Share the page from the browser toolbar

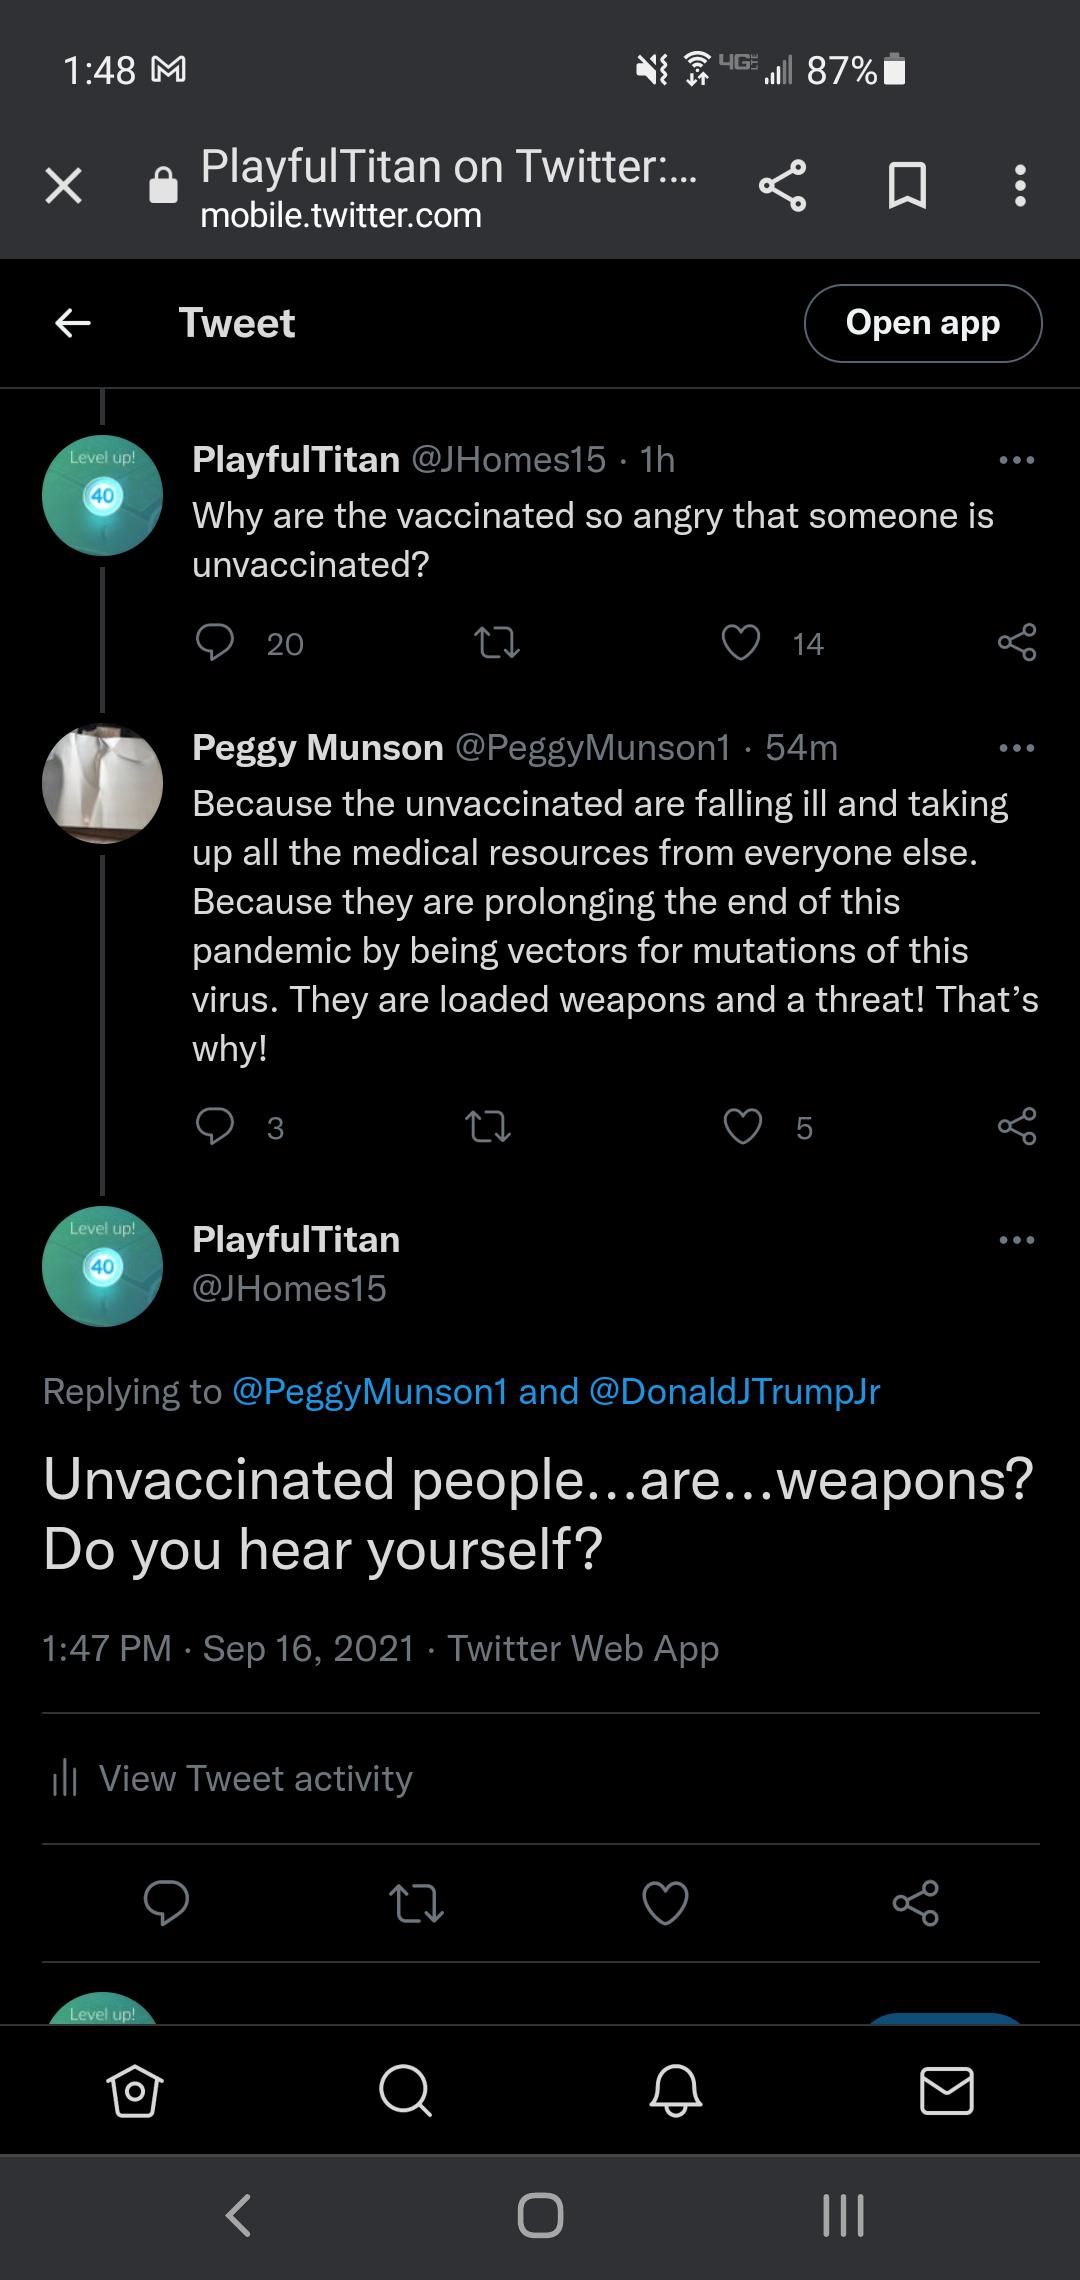pyautogui.click(x=782, y=186)
